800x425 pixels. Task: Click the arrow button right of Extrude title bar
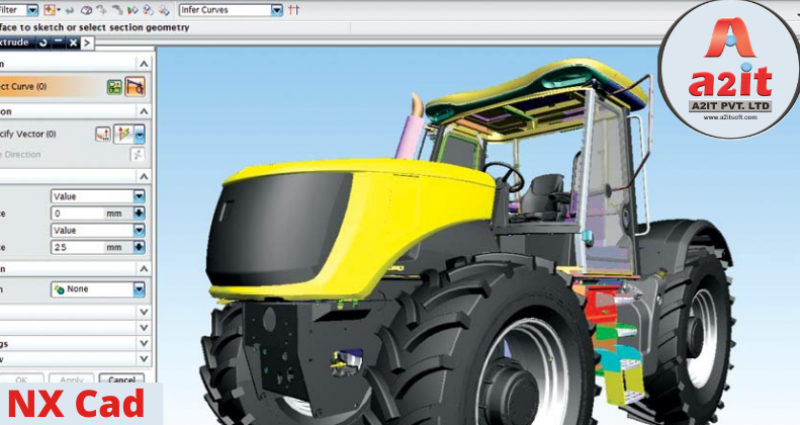coord(88,42)
